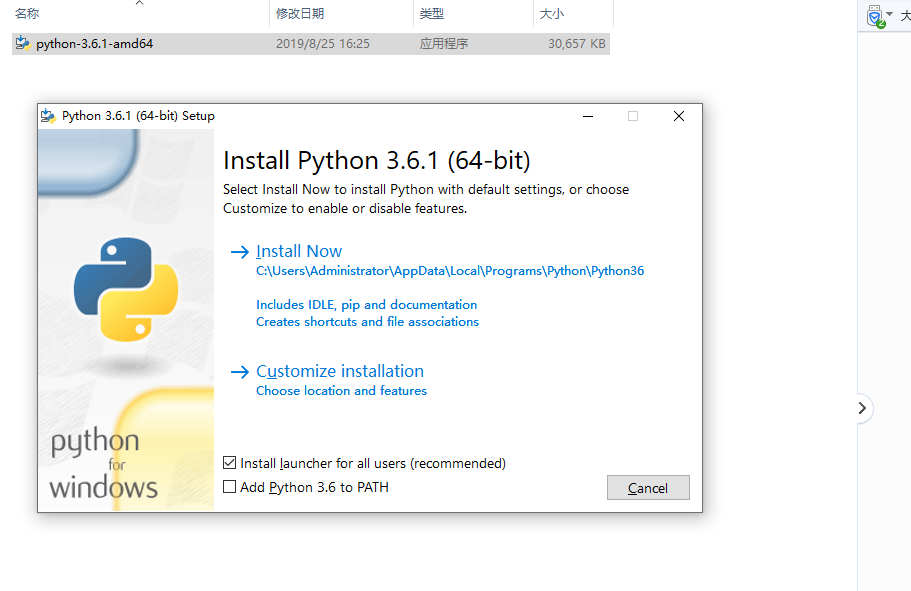Screen dimensions: 911x591
Task: Open Customize installation
Action: point(340,371)
